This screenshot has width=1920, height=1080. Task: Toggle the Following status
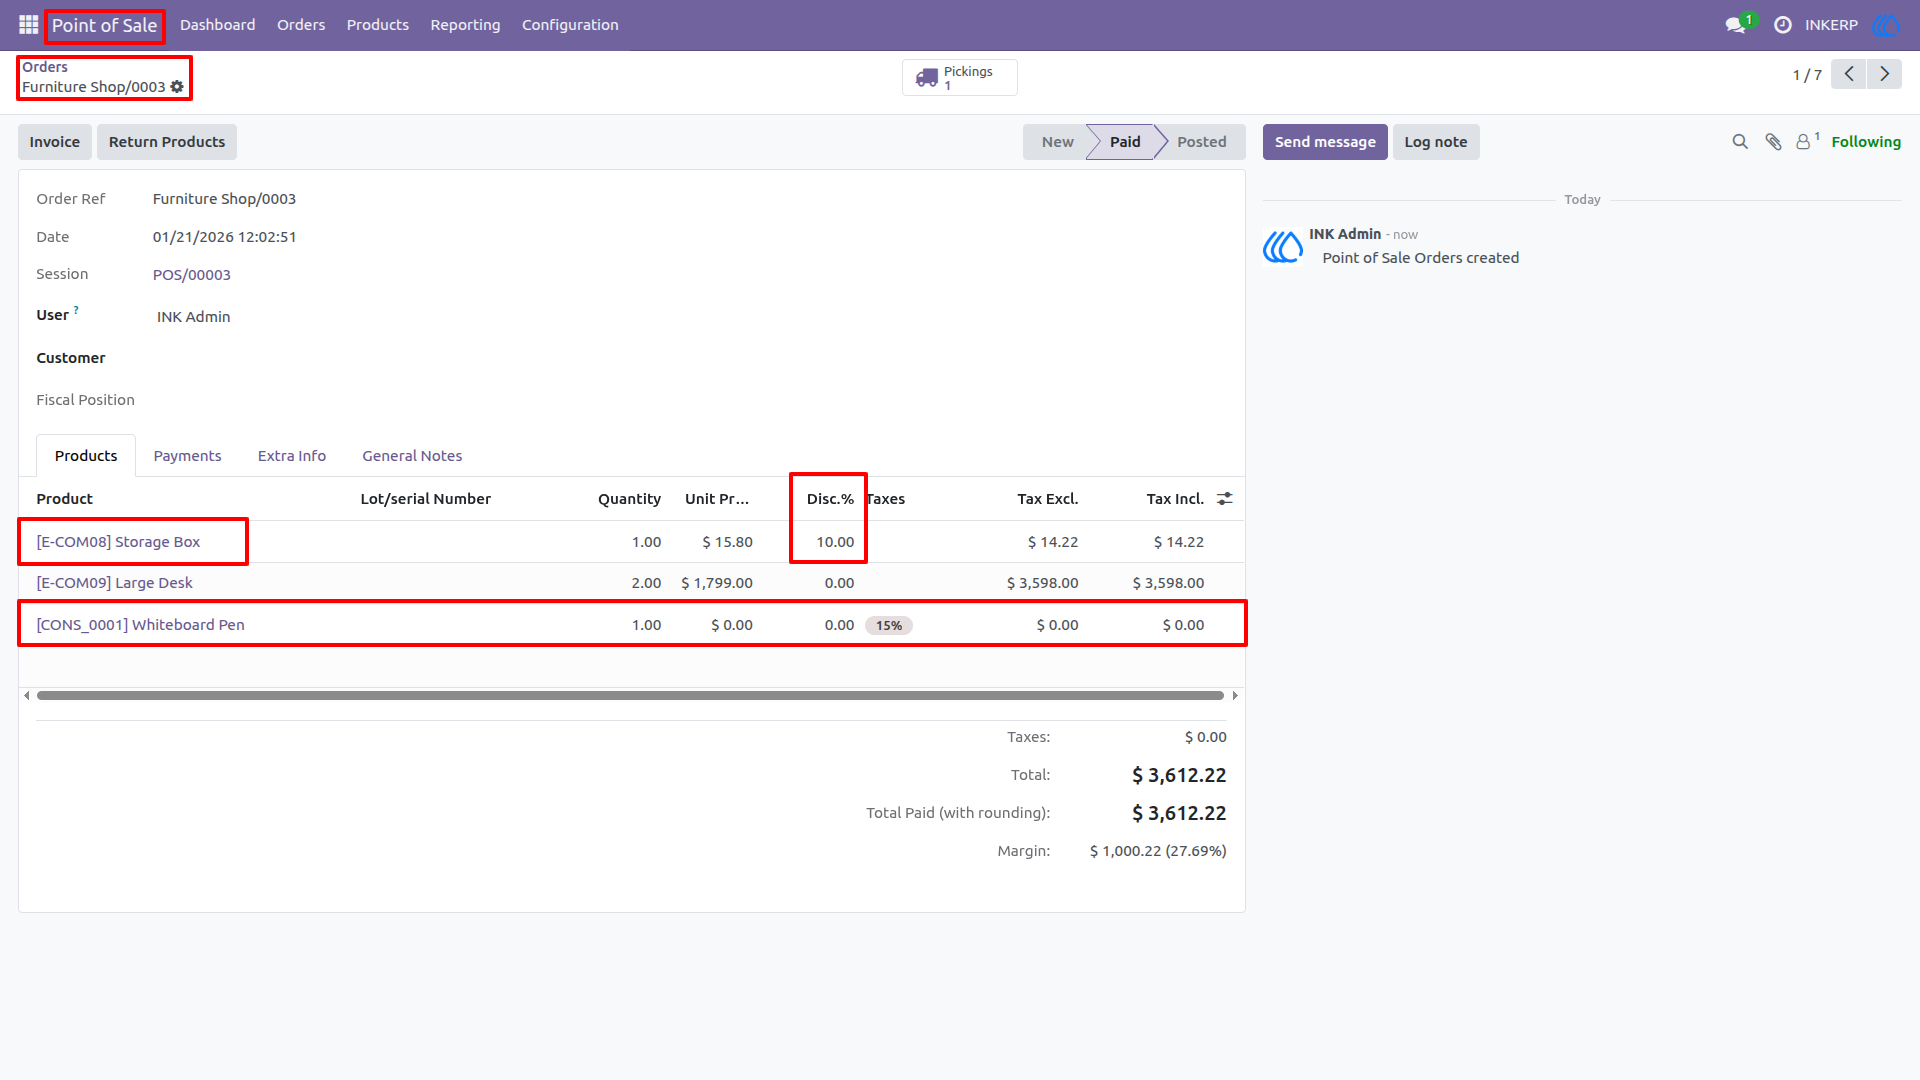click(x=1866, y=142)
